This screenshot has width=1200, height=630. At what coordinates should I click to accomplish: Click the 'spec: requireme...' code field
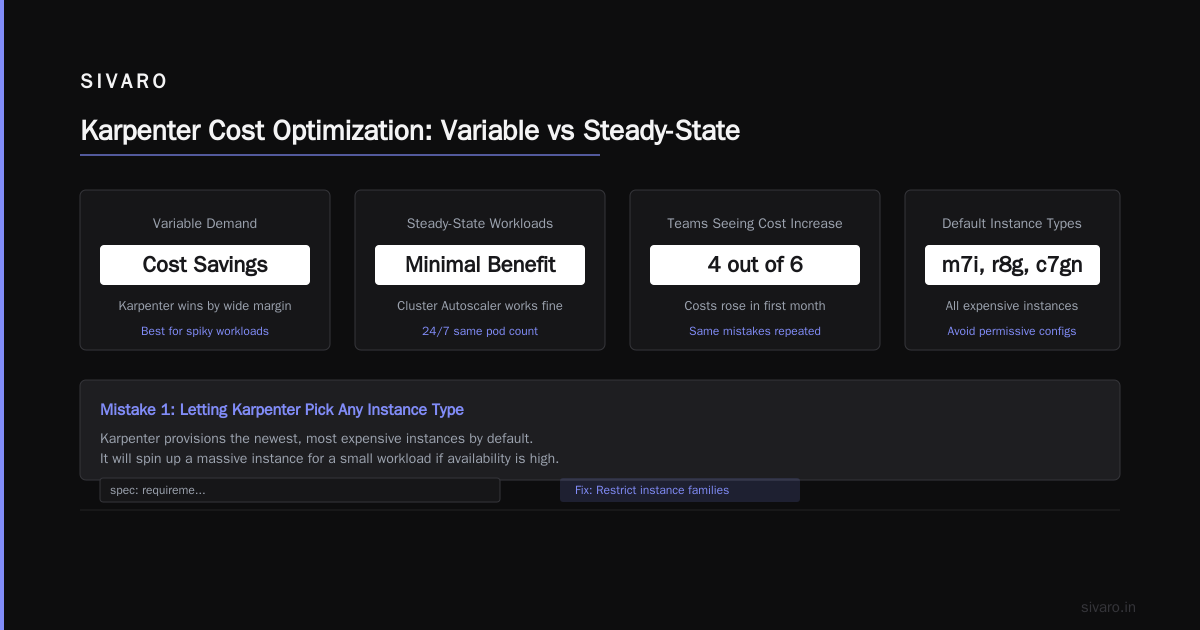[300, 490]
